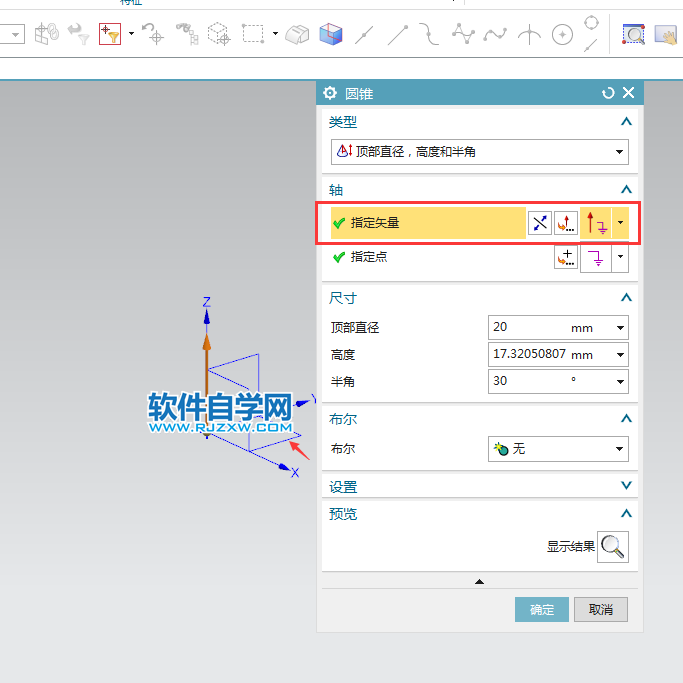Screen dimensions: 683x683
Task: Open the vector type dropdown arrow in 指定矢量 row
Action: (x=621, y=223)
